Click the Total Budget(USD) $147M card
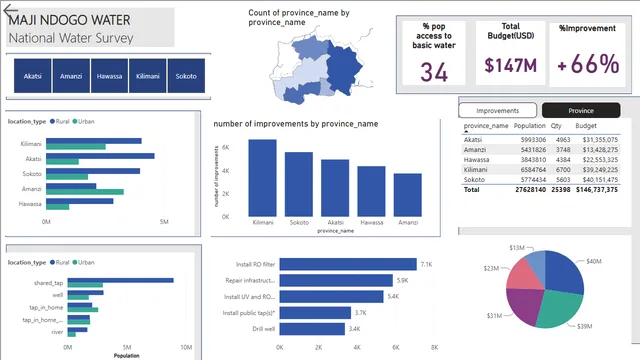Viewport: 640px width, 360px height. coord(510,53)
